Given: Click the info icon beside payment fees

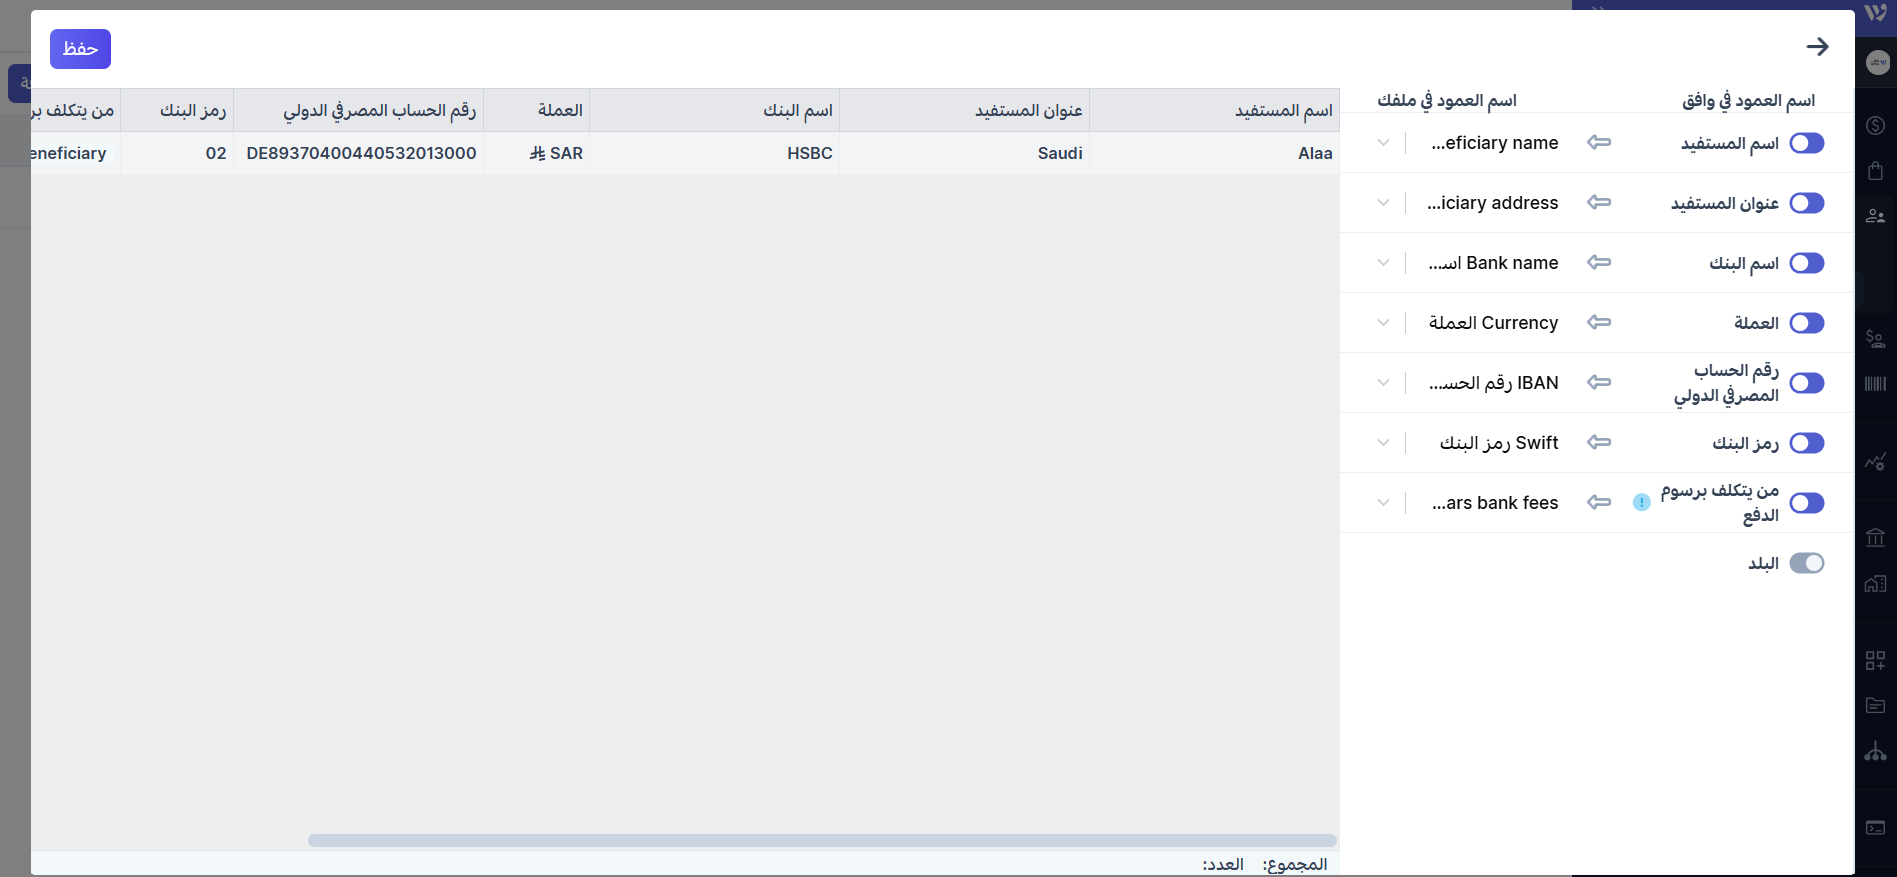Looking at the screenshot, I should pyautogui.click(x=1641, y=503).
